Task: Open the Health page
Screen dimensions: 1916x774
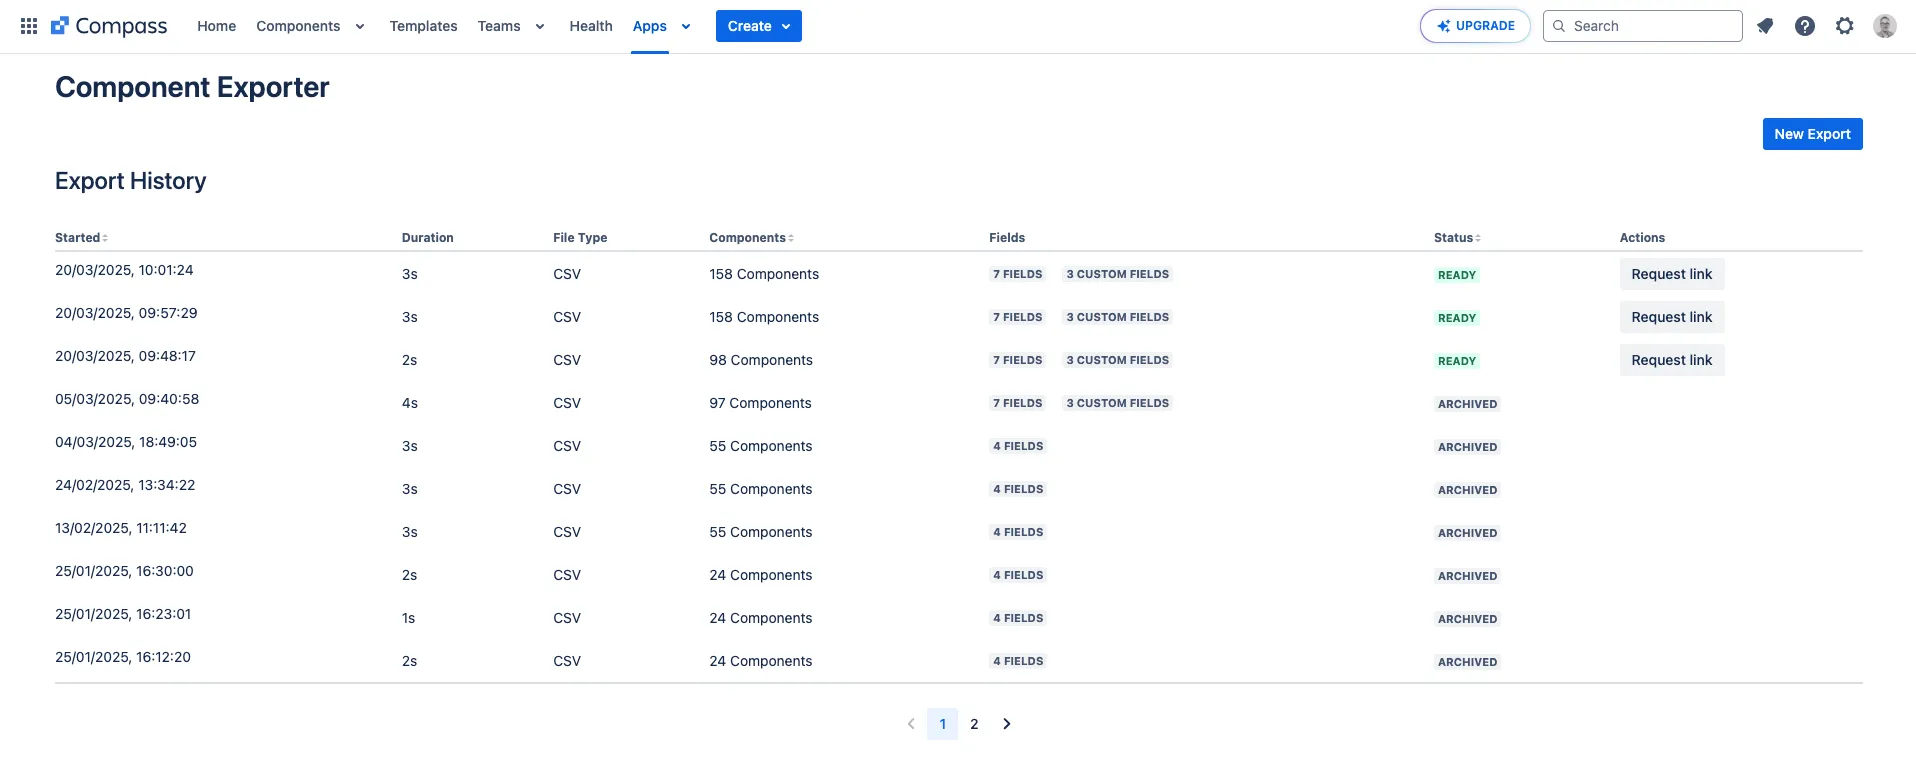Action: (591, 26)
